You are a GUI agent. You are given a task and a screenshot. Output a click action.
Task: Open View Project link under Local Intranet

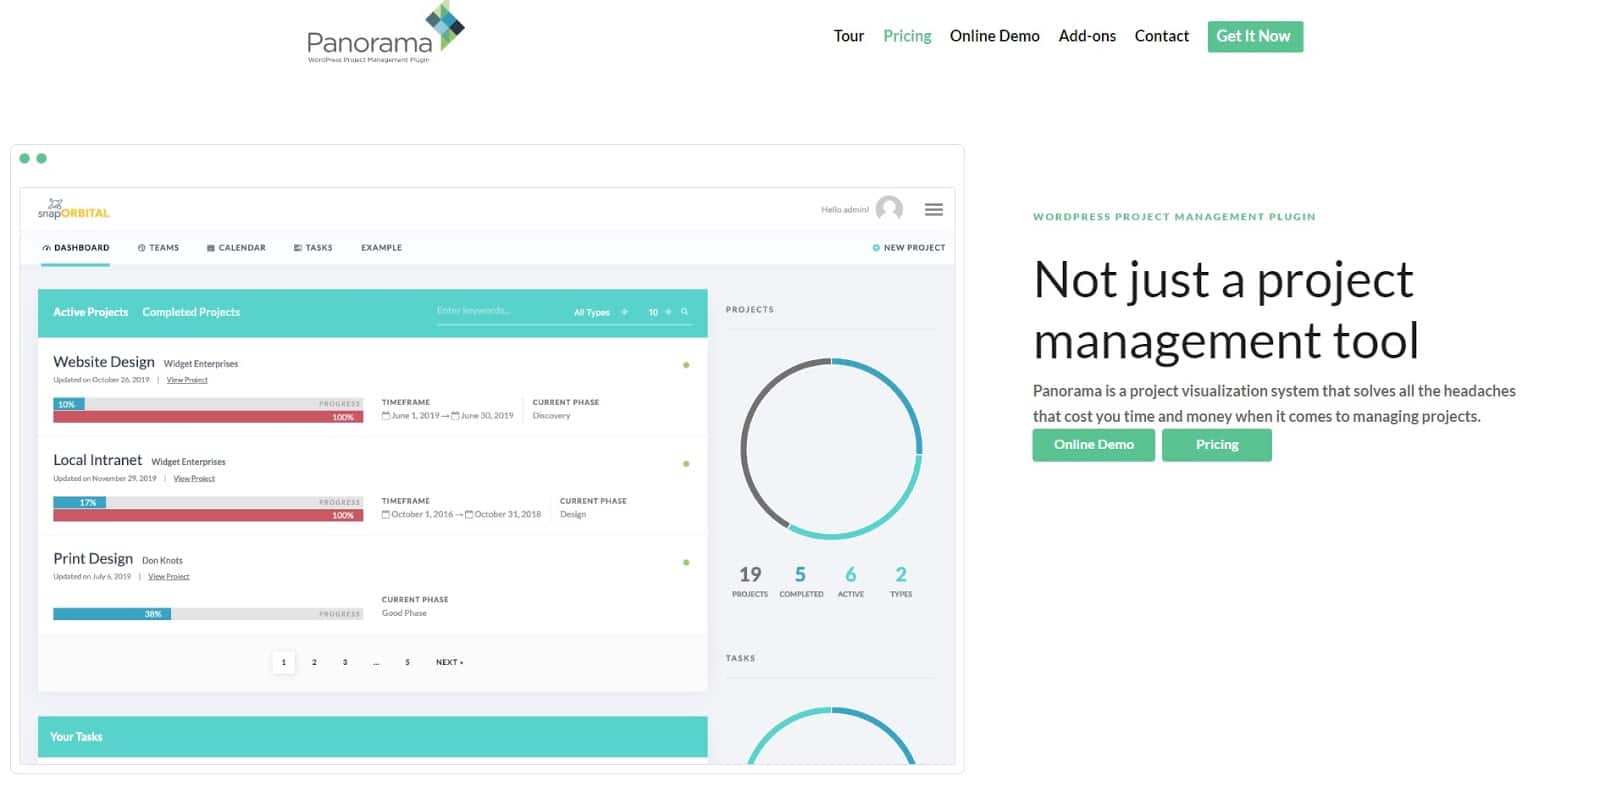194,479
